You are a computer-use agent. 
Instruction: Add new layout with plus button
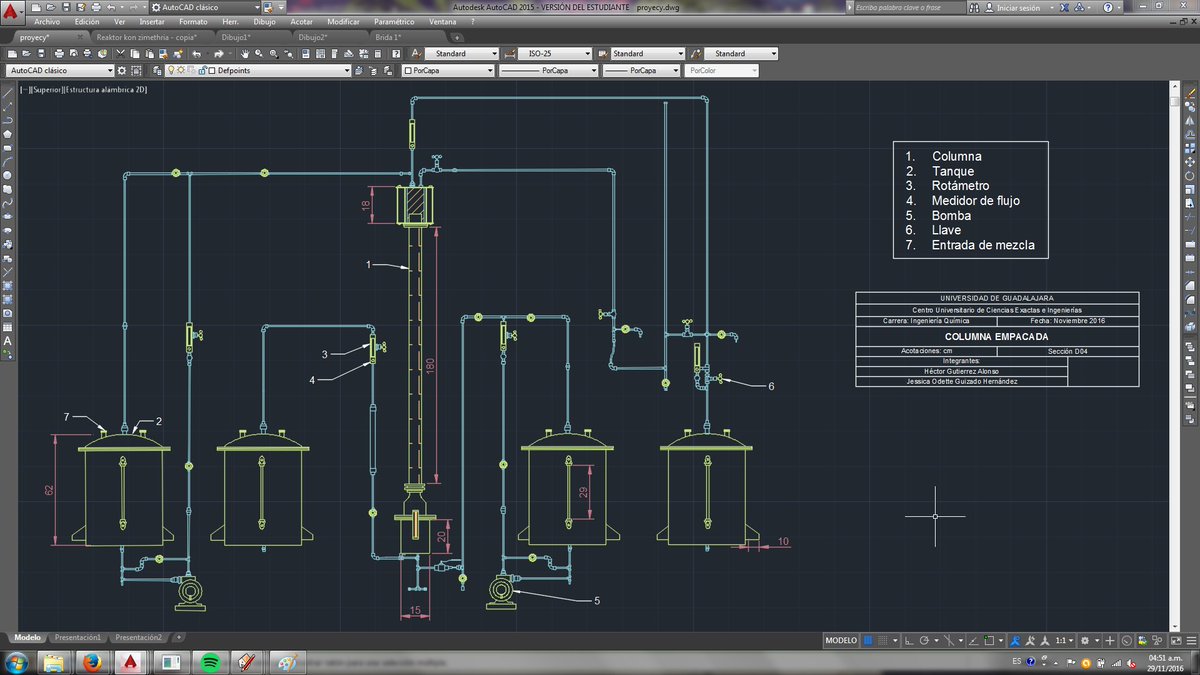[179, 637]
